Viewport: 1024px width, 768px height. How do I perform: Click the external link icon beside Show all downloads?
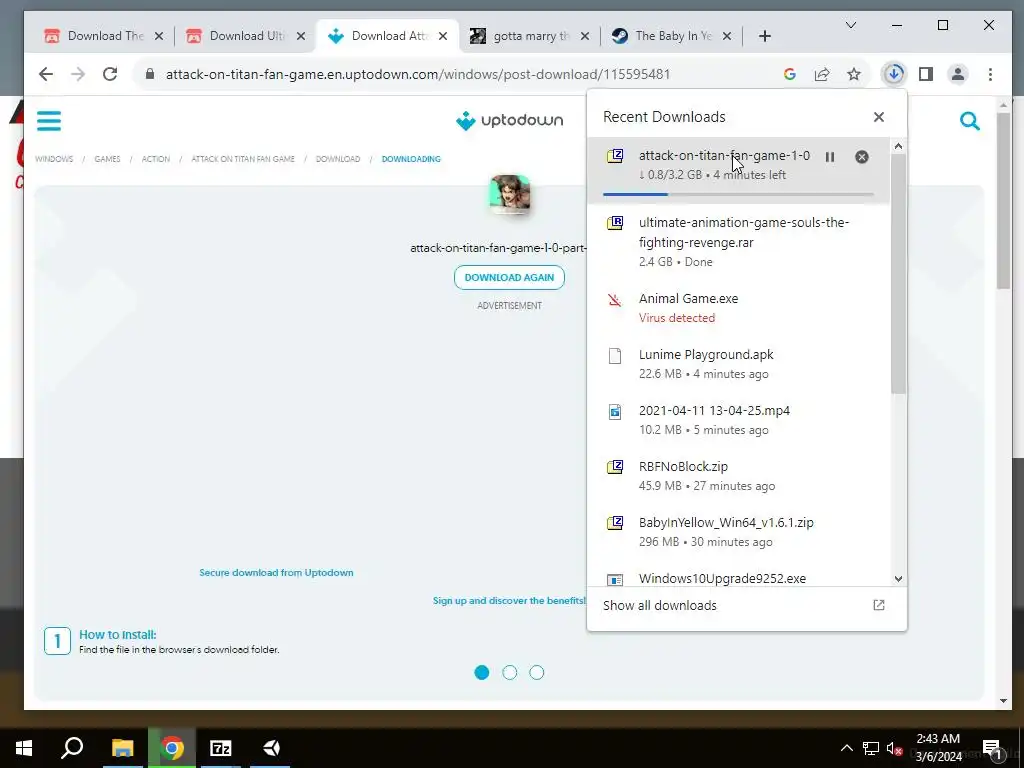pos(879,605)
